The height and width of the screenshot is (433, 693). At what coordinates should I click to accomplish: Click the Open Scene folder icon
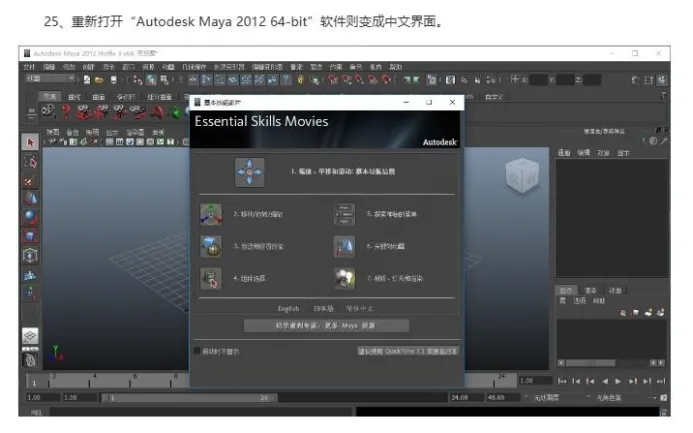(99, 80)
